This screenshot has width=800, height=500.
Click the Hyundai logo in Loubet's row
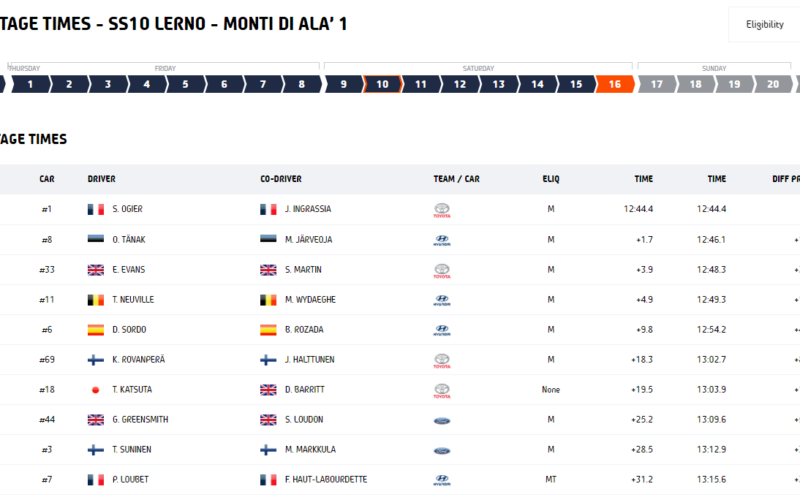point(442,480)
